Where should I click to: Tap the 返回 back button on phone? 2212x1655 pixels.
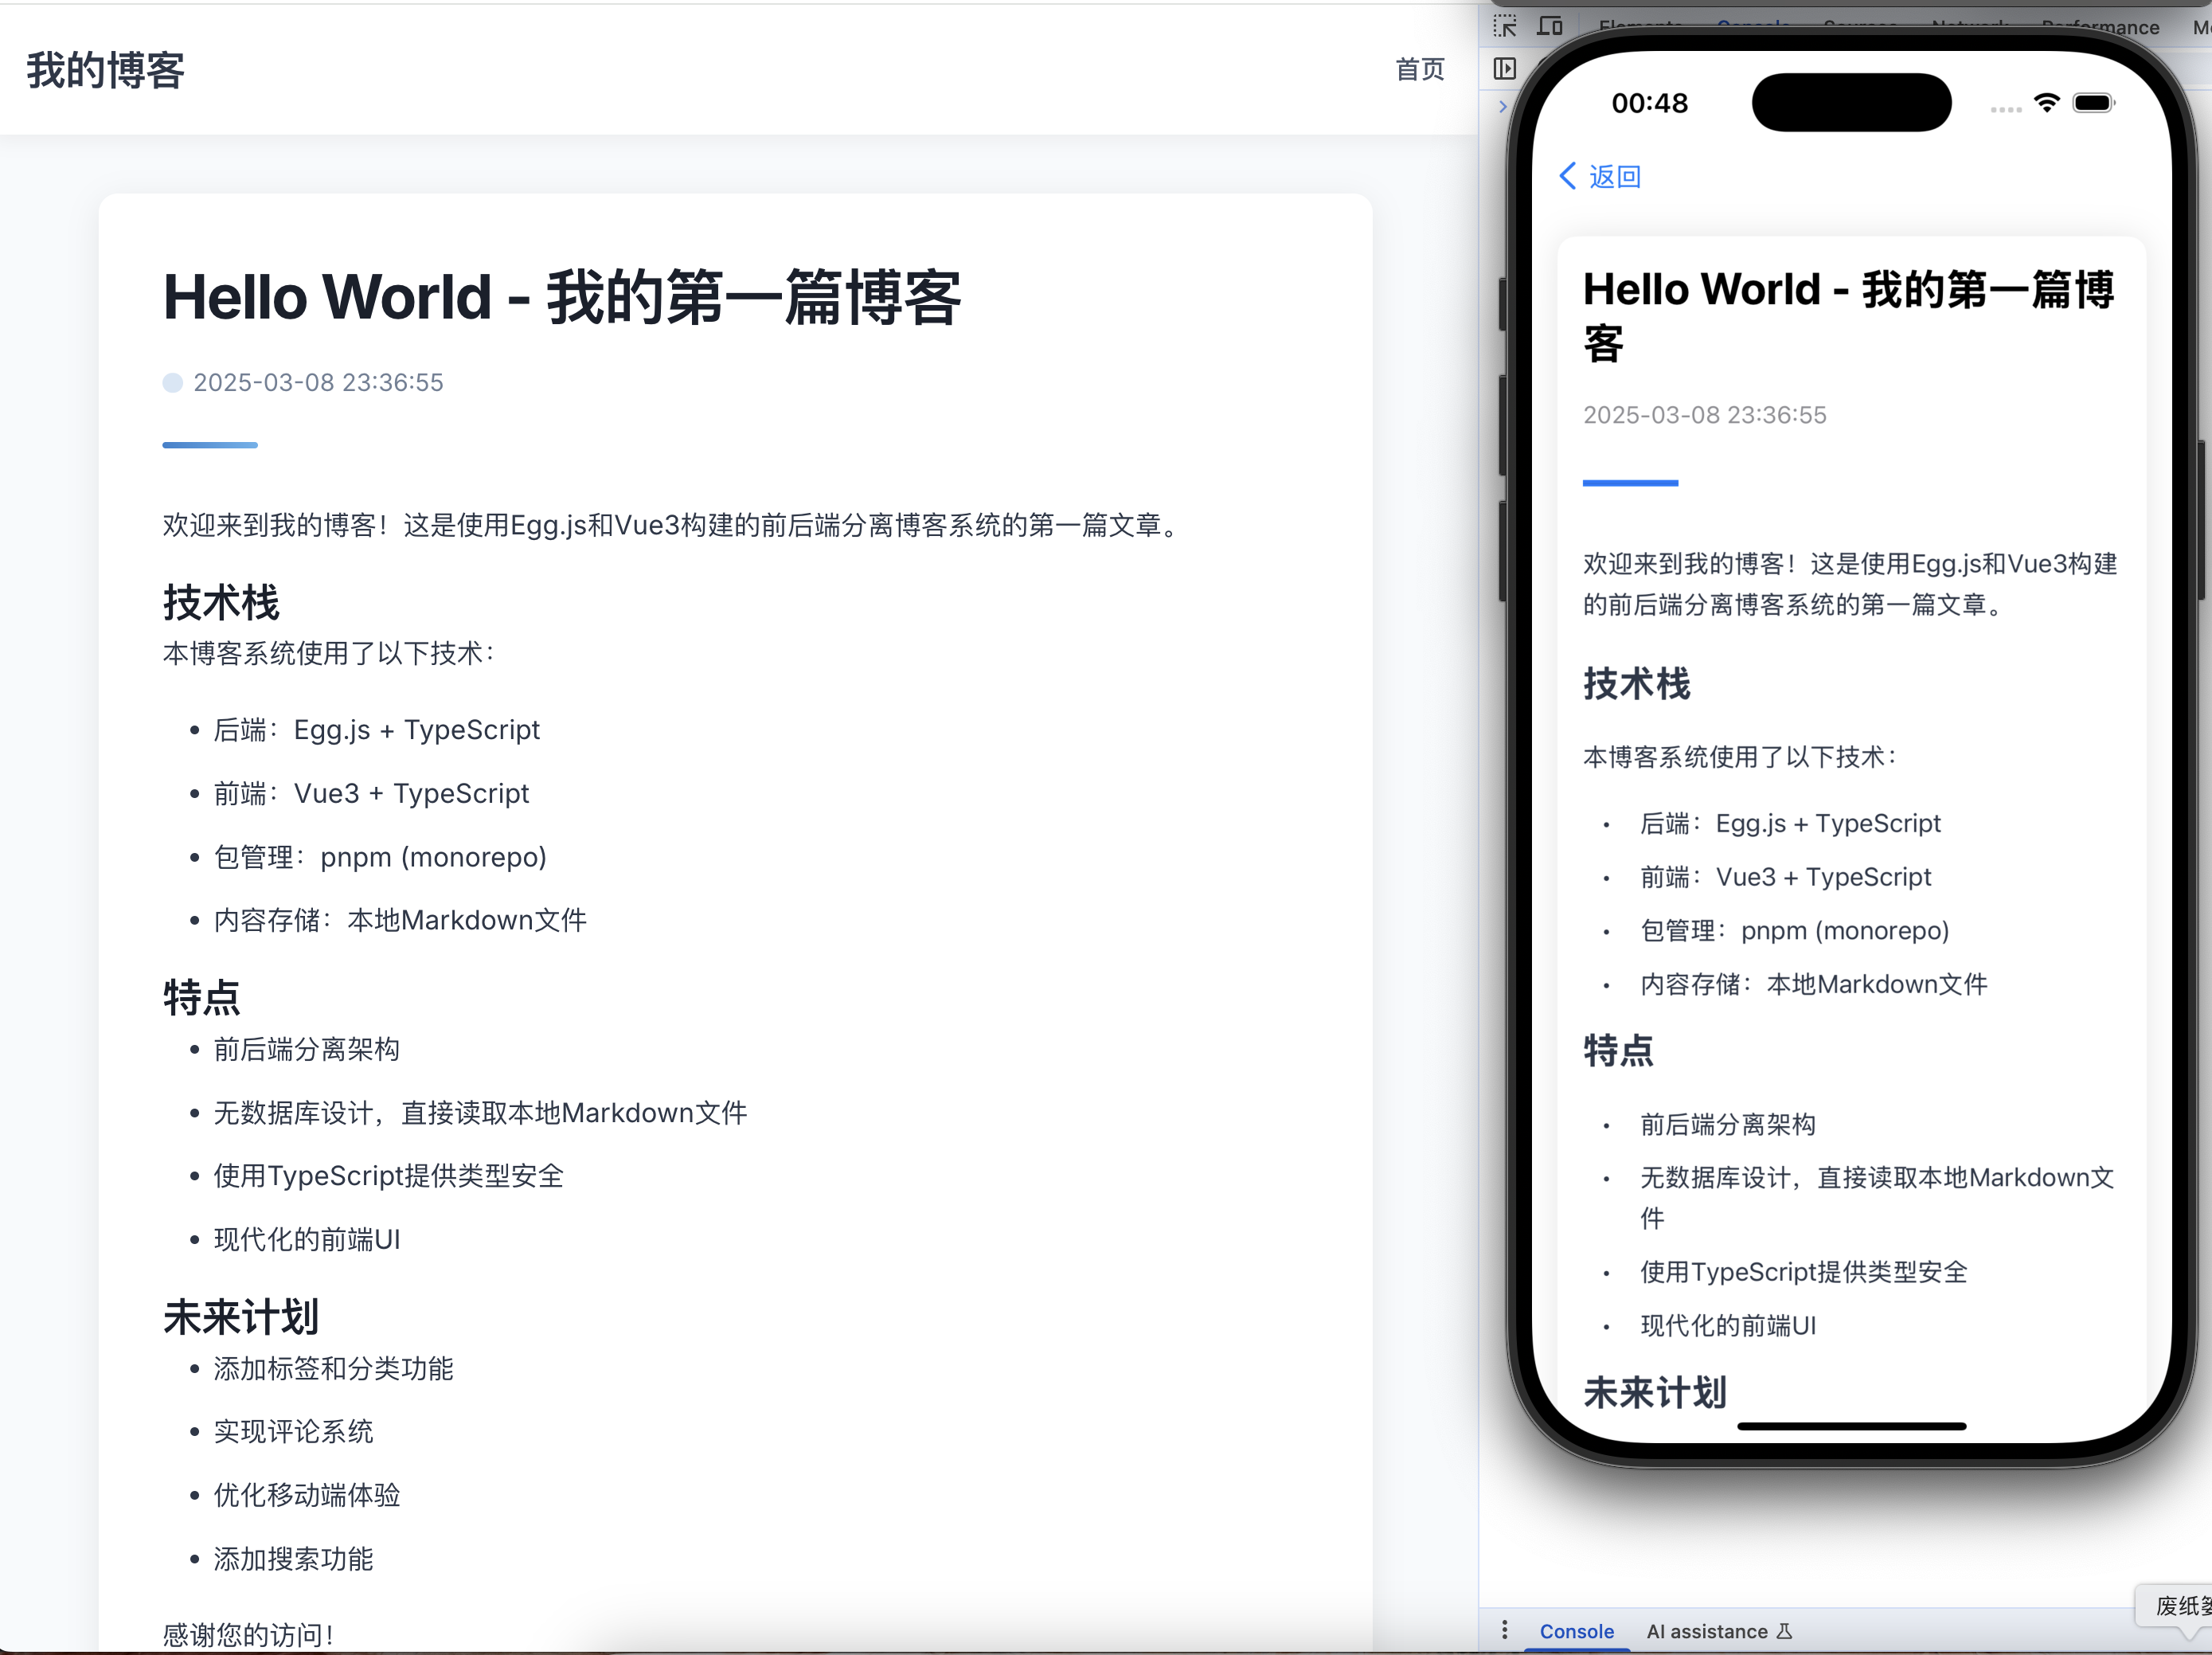(x=1614, y=177)
